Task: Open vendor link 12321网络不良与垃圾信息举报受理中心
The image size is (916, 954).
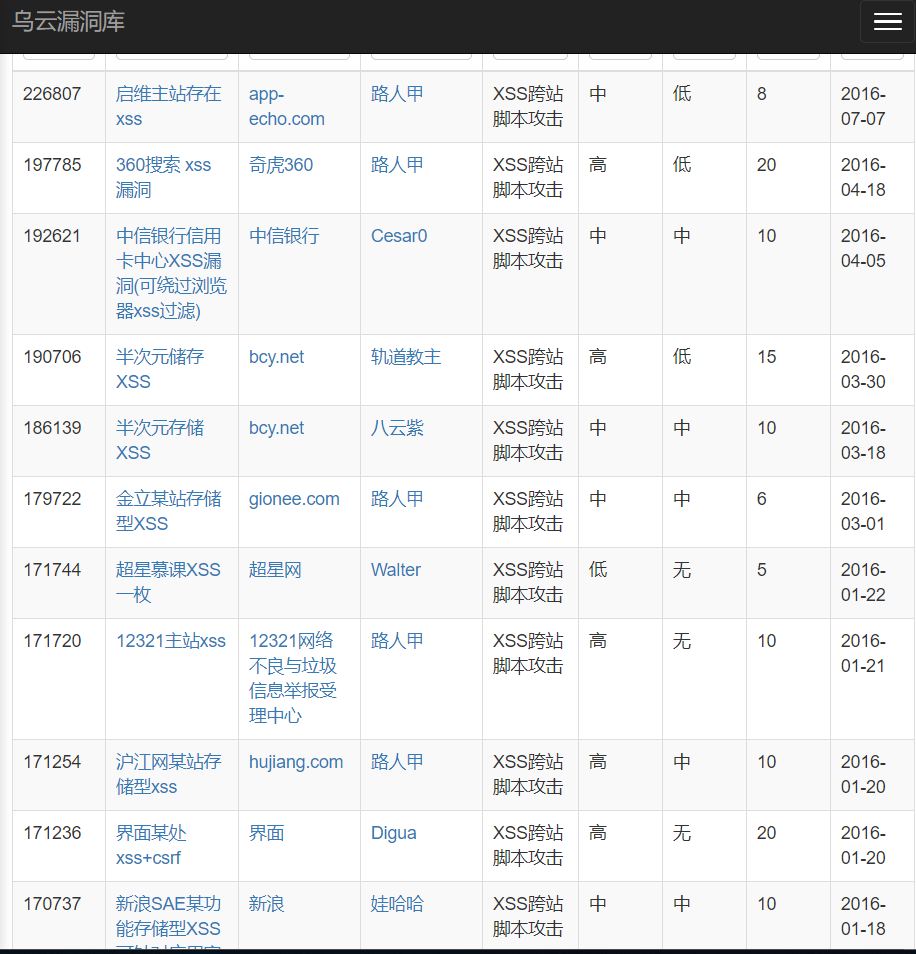Action: (293, 678)
